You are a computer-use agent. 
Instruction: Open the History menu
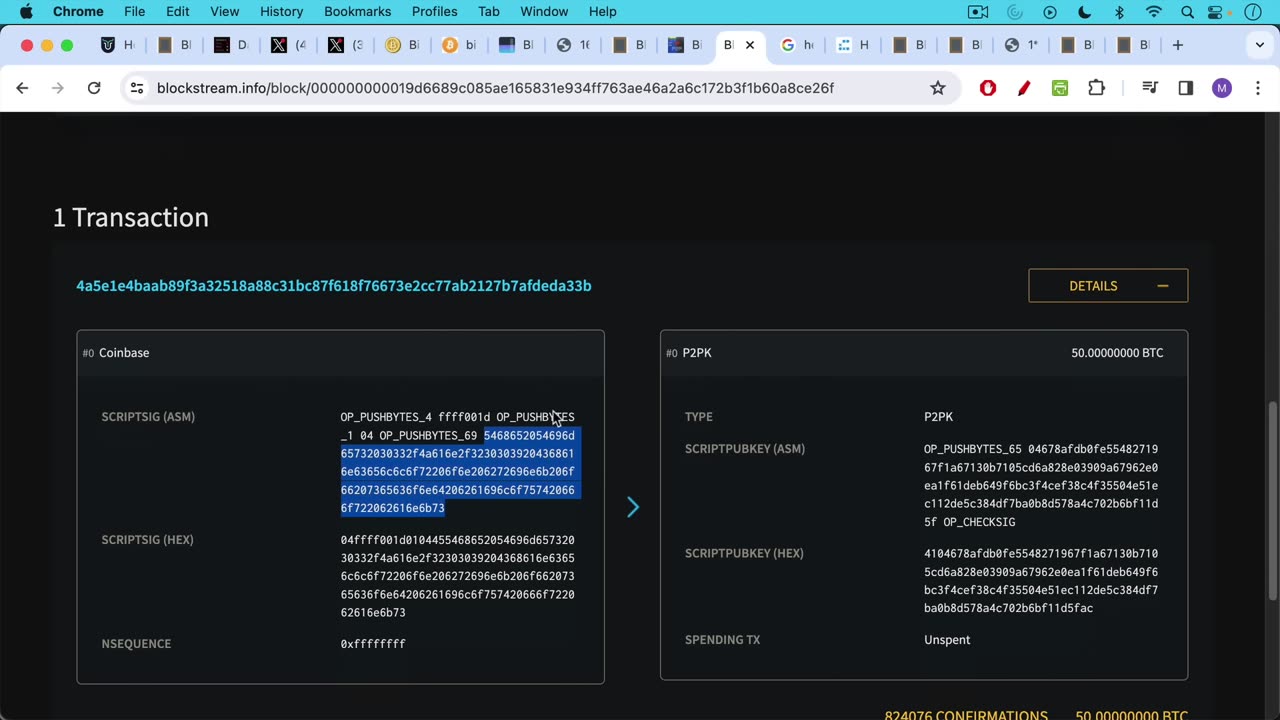[281, 11]
